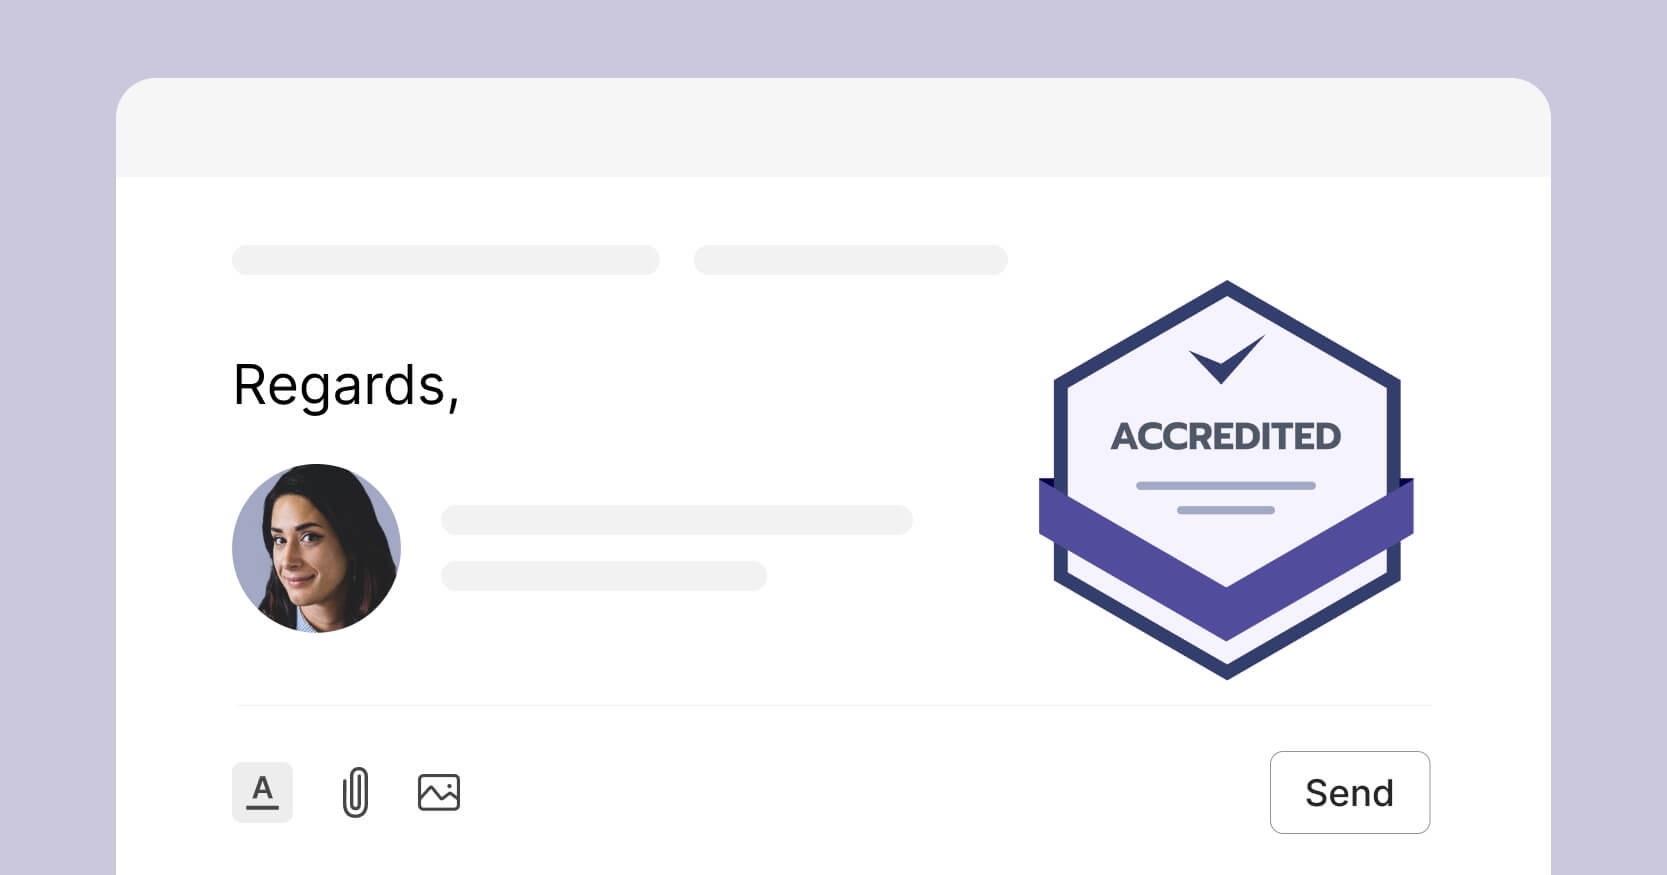Select the signature name placeholder line
Image resolution: width=1667 pixels, height=875 pixels.
tap(677, 520)
